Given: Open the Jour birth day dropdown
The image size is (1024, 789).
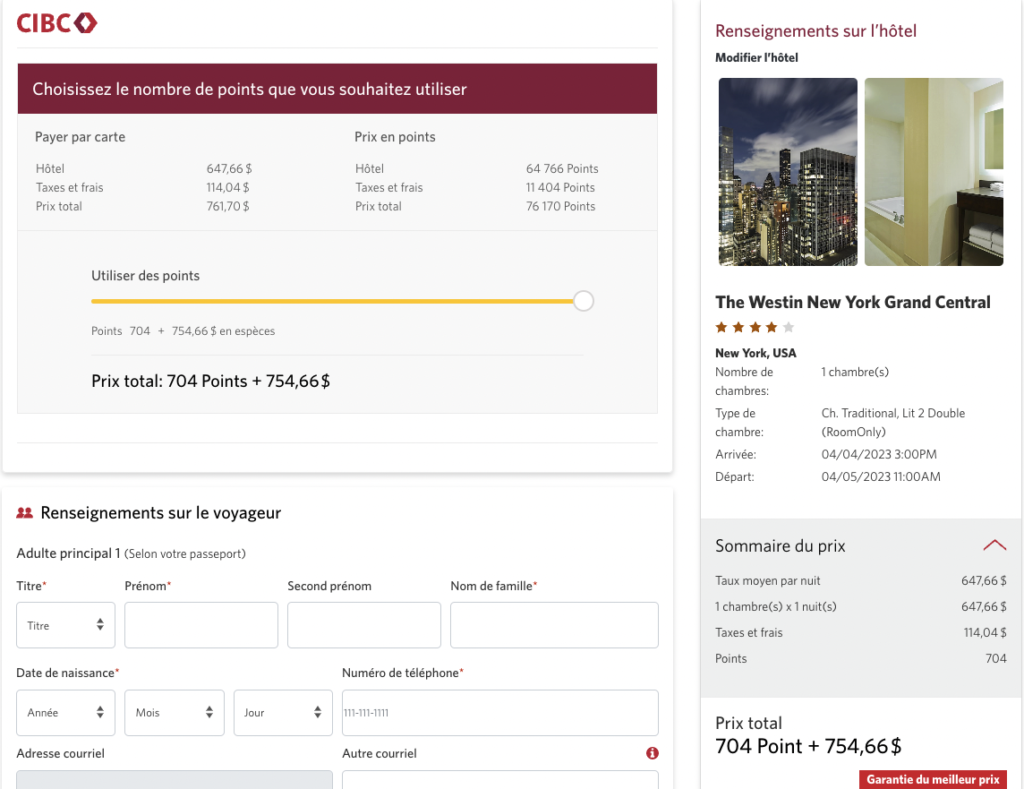Looking at the screenshot, I should point(283,713).
